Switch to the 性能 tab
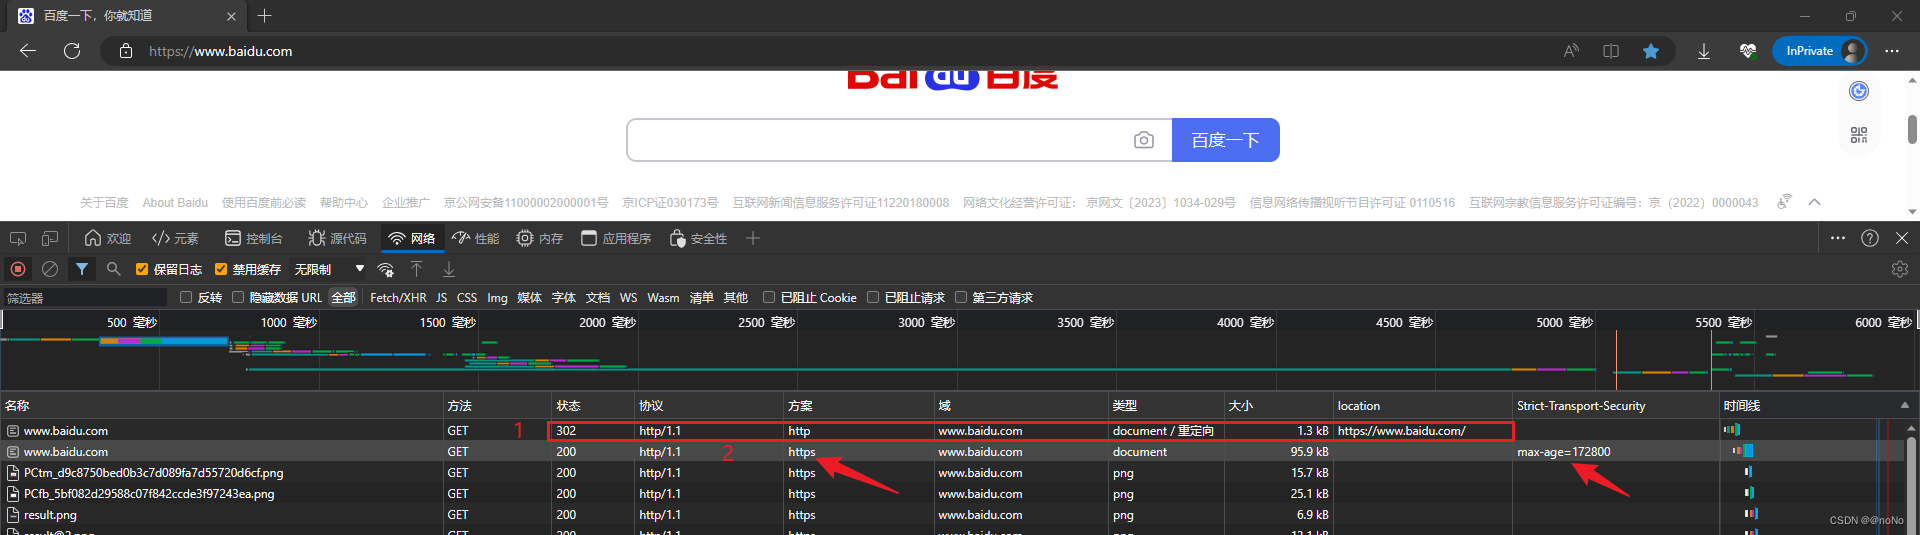The height and width of the screenshot is (535, 1920). [x=475, y=238]
